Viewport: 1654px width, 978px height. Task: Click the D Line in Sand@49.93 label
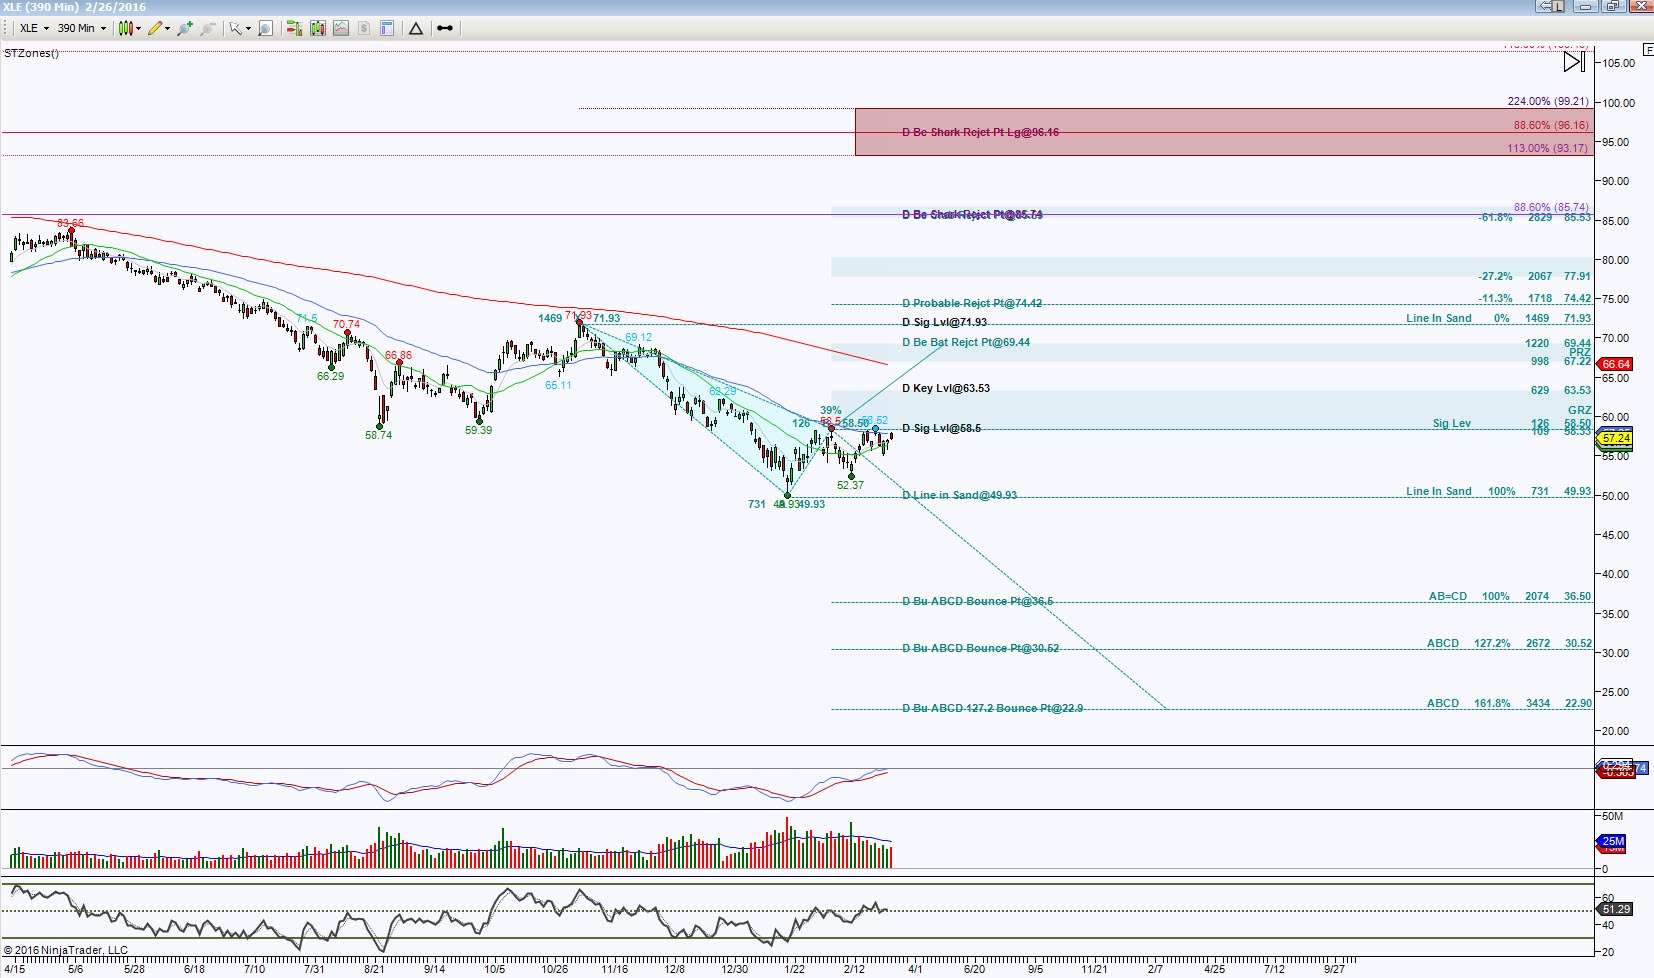959,495
